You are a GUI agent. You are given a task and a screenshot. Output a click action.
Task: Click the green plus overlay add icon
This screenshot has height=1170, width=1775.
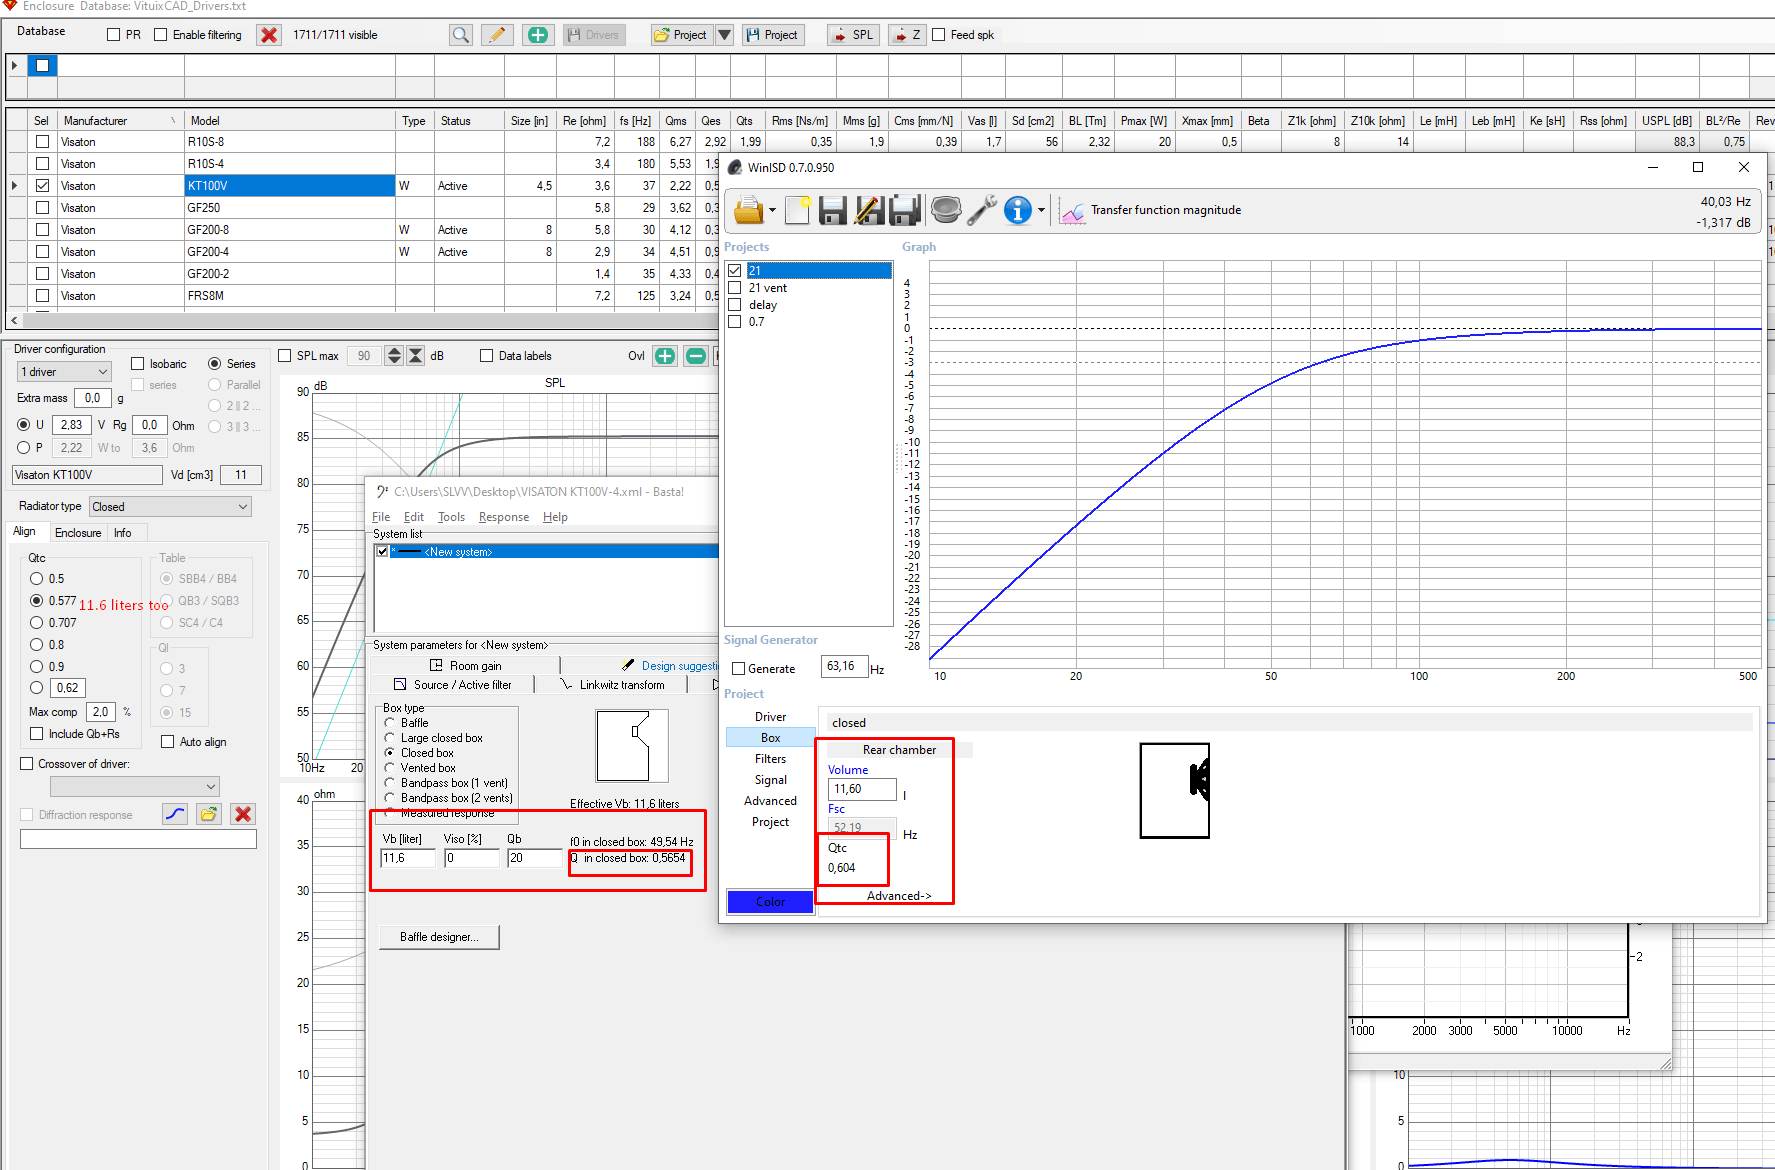(665, 356)
